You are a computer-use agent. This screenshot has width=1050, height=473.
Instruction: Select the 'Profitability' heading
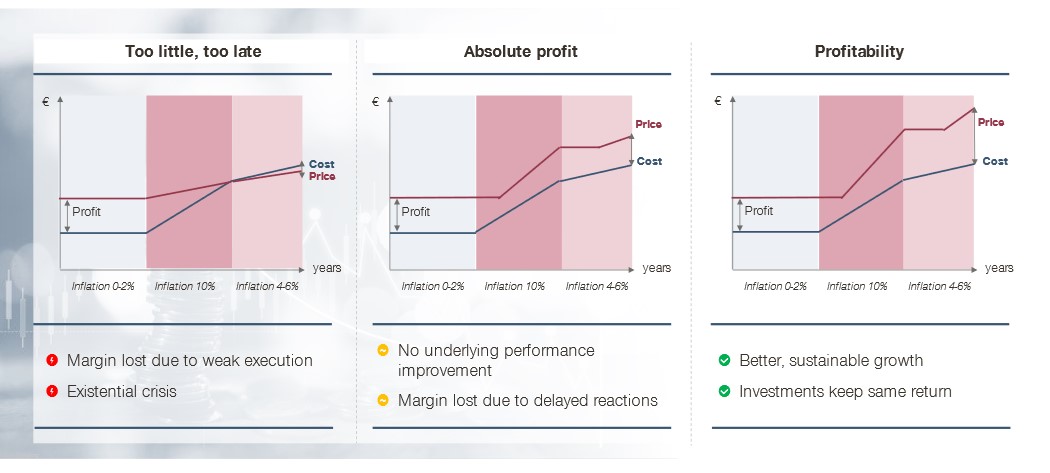click(859, 52)
